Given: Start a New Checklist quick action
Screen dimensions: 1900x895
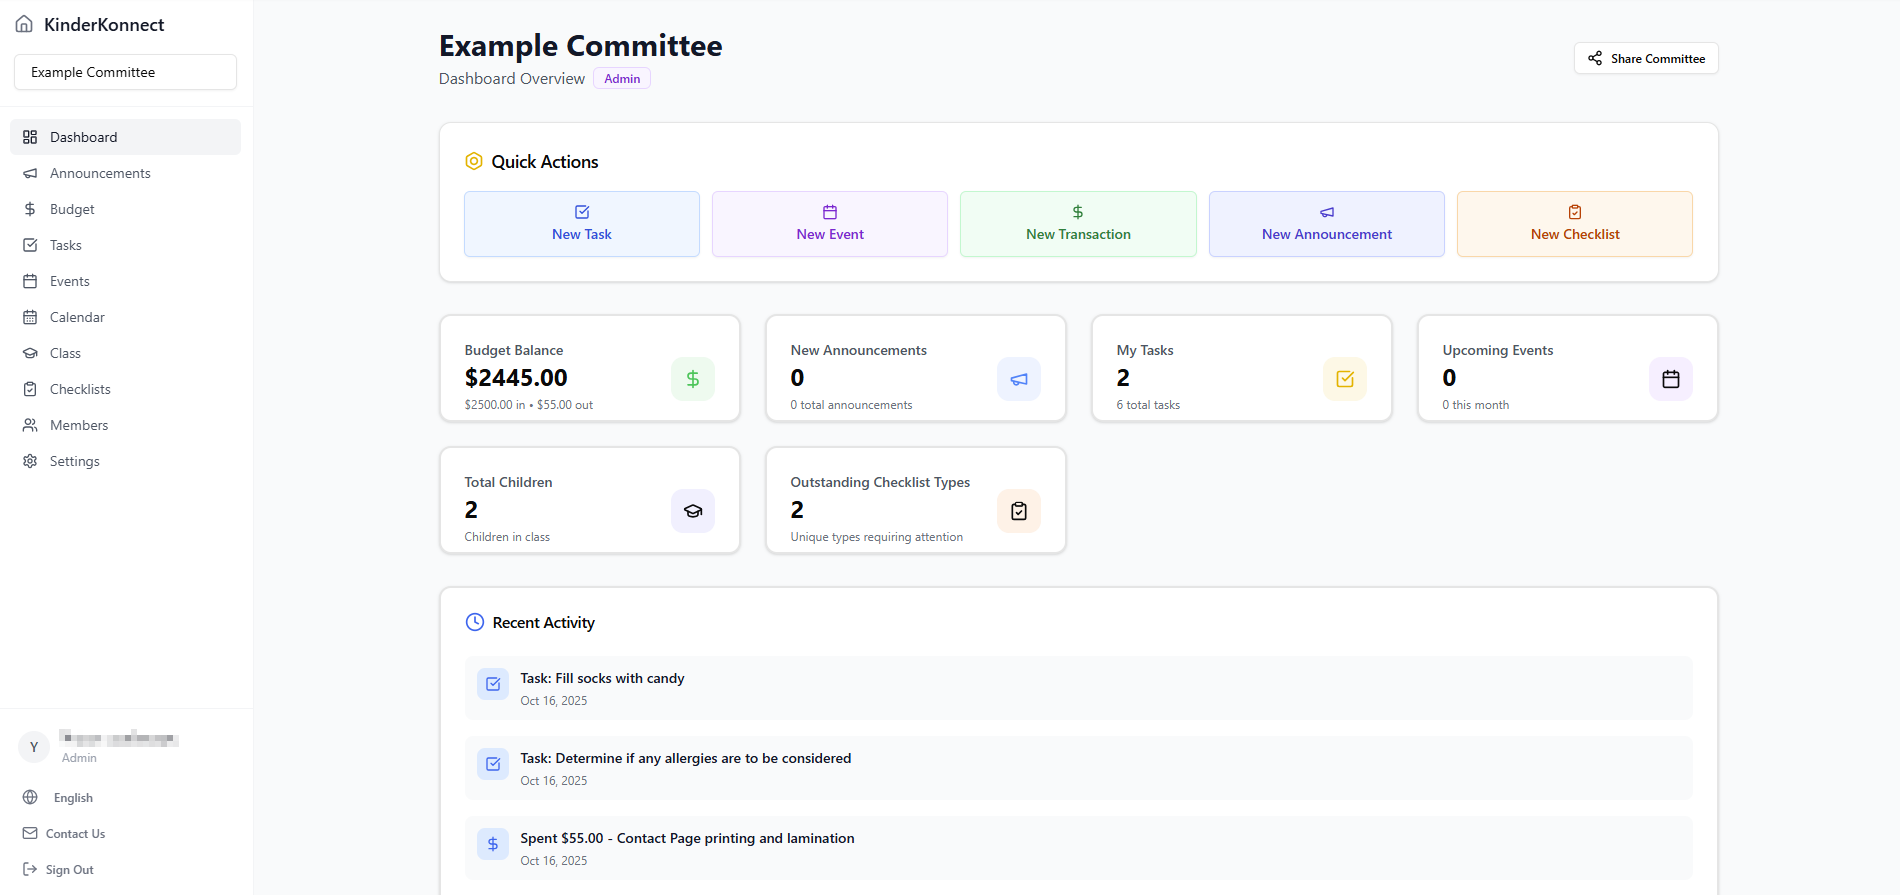Looking at the screenshot, I should pos(1575,224).
